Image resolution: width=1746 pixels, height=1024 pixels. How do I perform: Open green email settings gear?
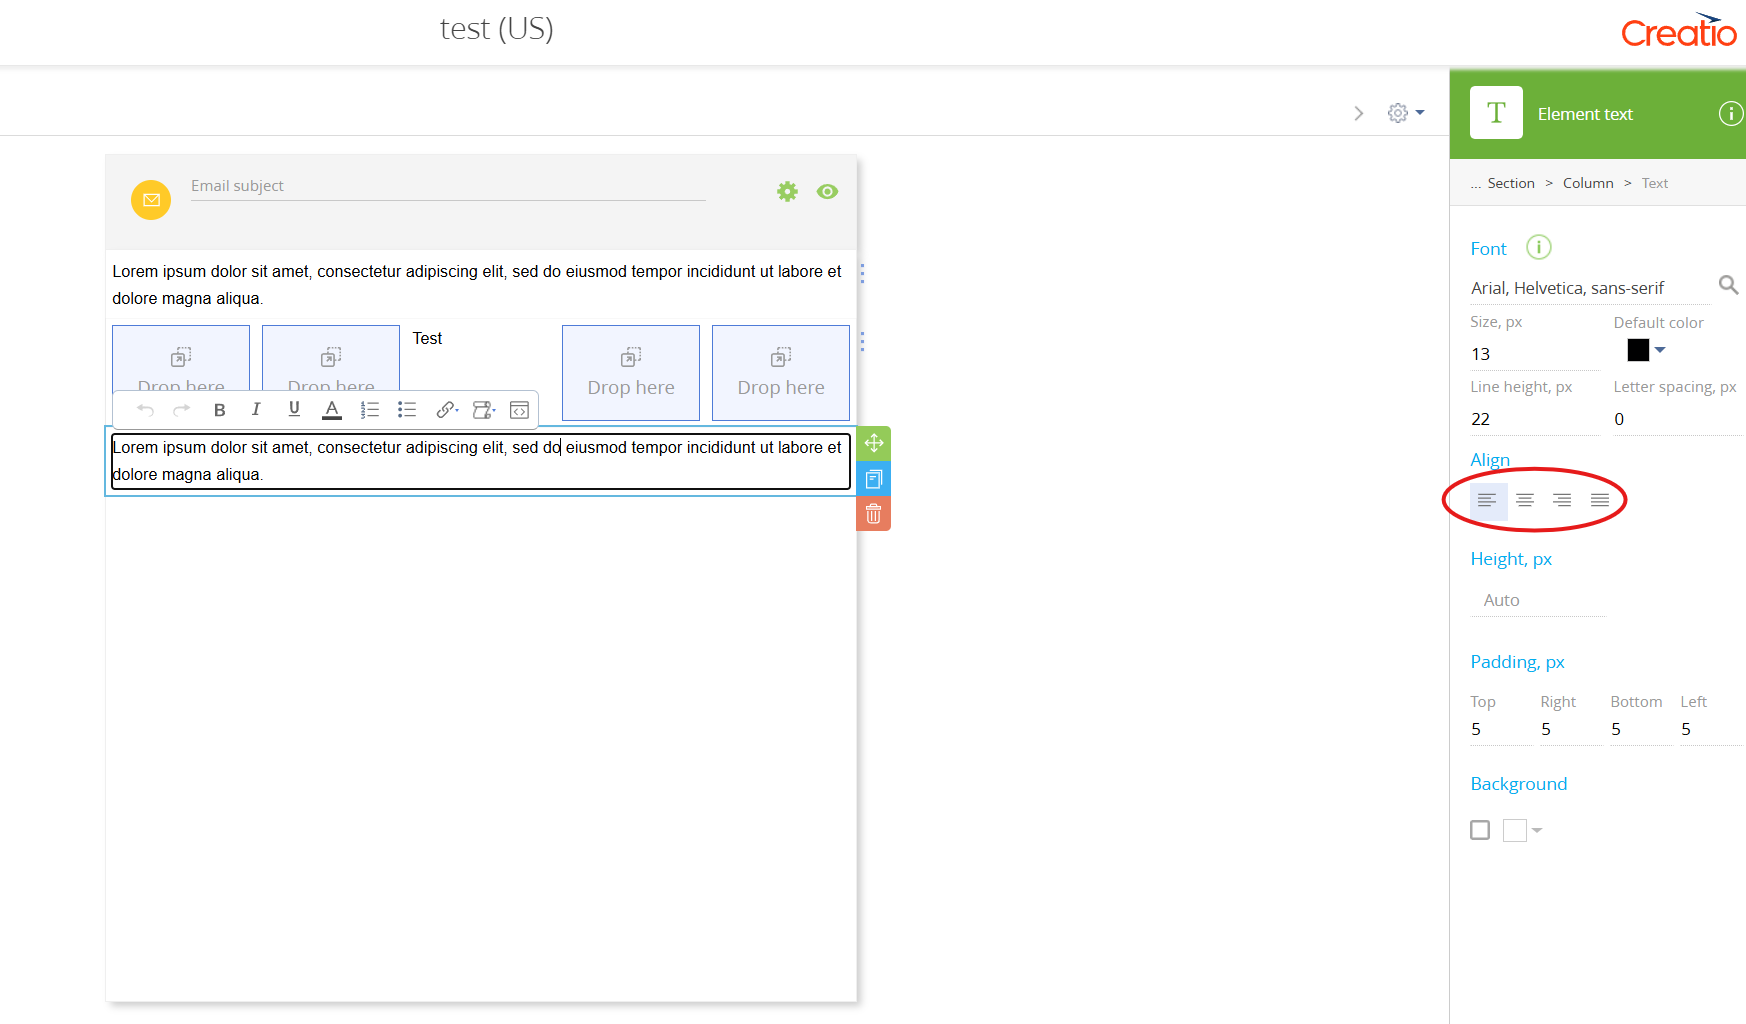788,192
